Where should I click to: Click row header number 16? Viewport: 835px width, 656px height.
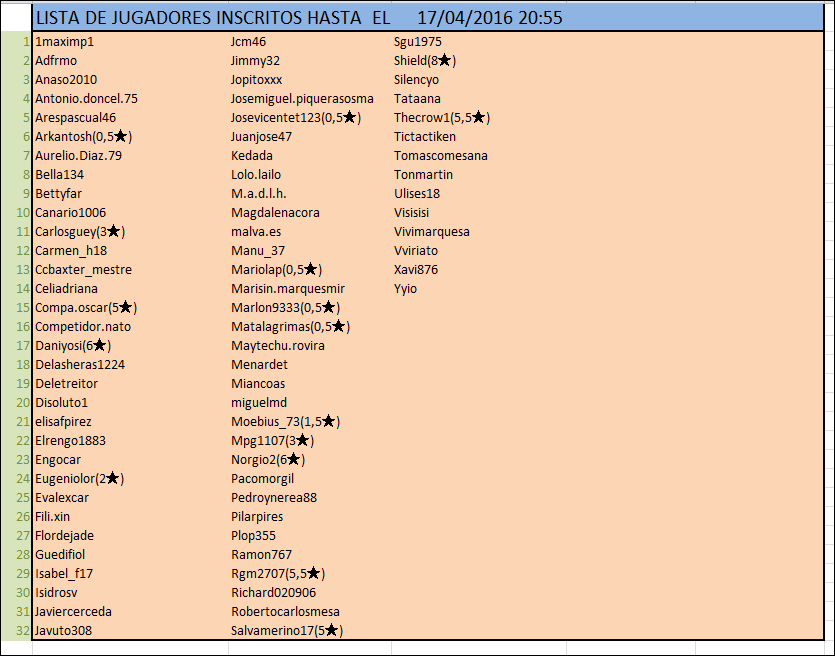tap(20, 326)
